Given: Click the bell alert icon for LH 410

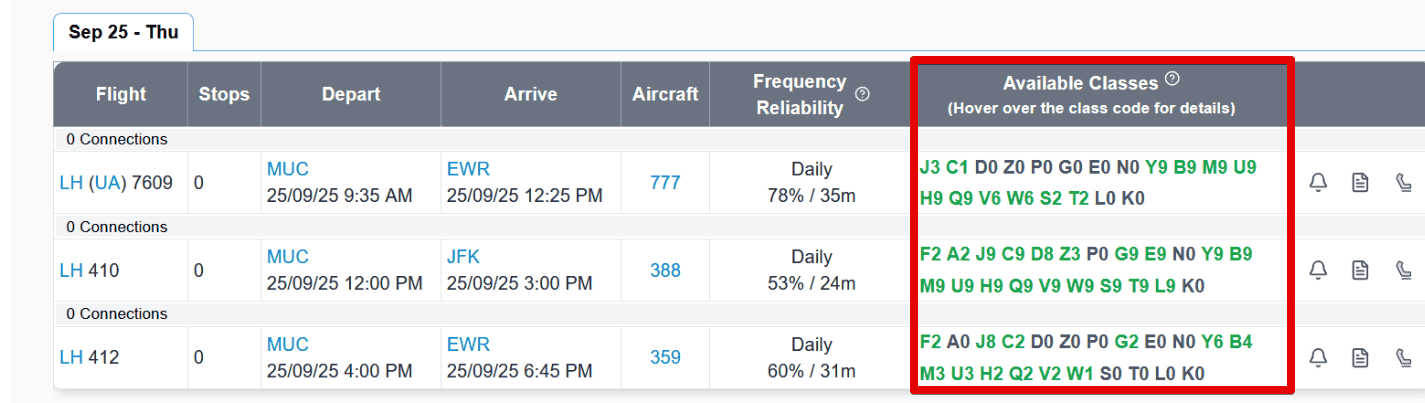Looking at the screenshot, I should pyautogui.click(x=1318, y=270).
